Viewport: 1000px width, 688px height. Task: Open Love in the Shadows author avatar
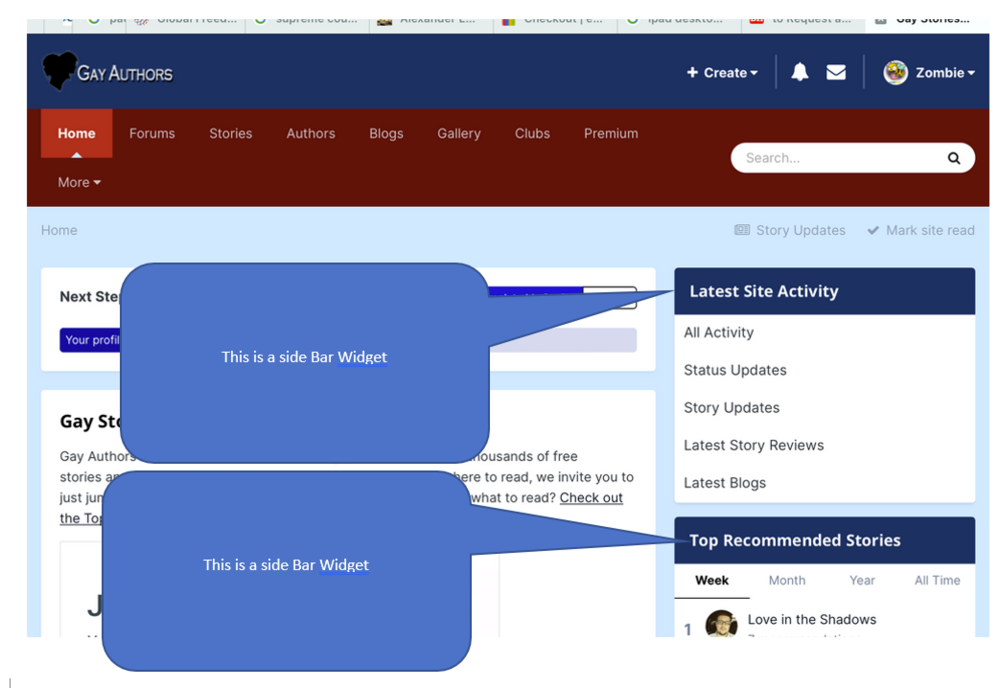pyautogui.click(x=721, y=625)
